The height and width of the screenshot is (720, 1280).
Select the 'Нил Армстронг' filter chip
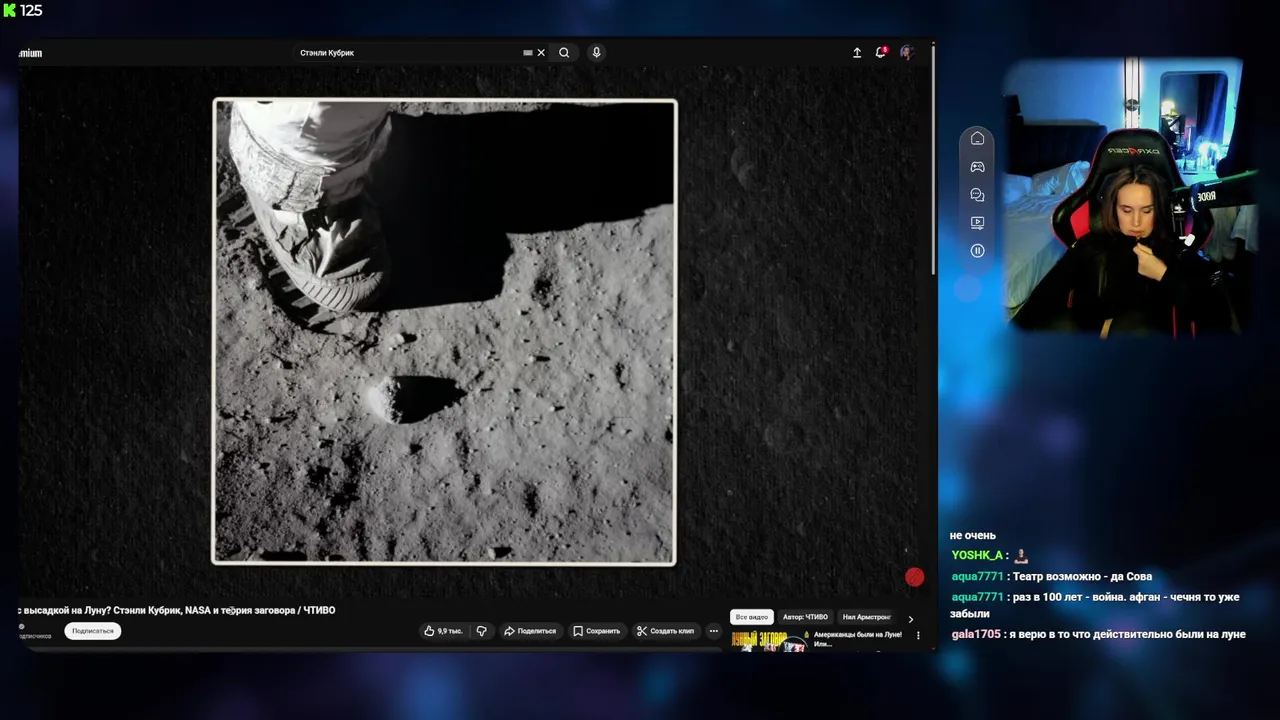(x=866, y=617)
